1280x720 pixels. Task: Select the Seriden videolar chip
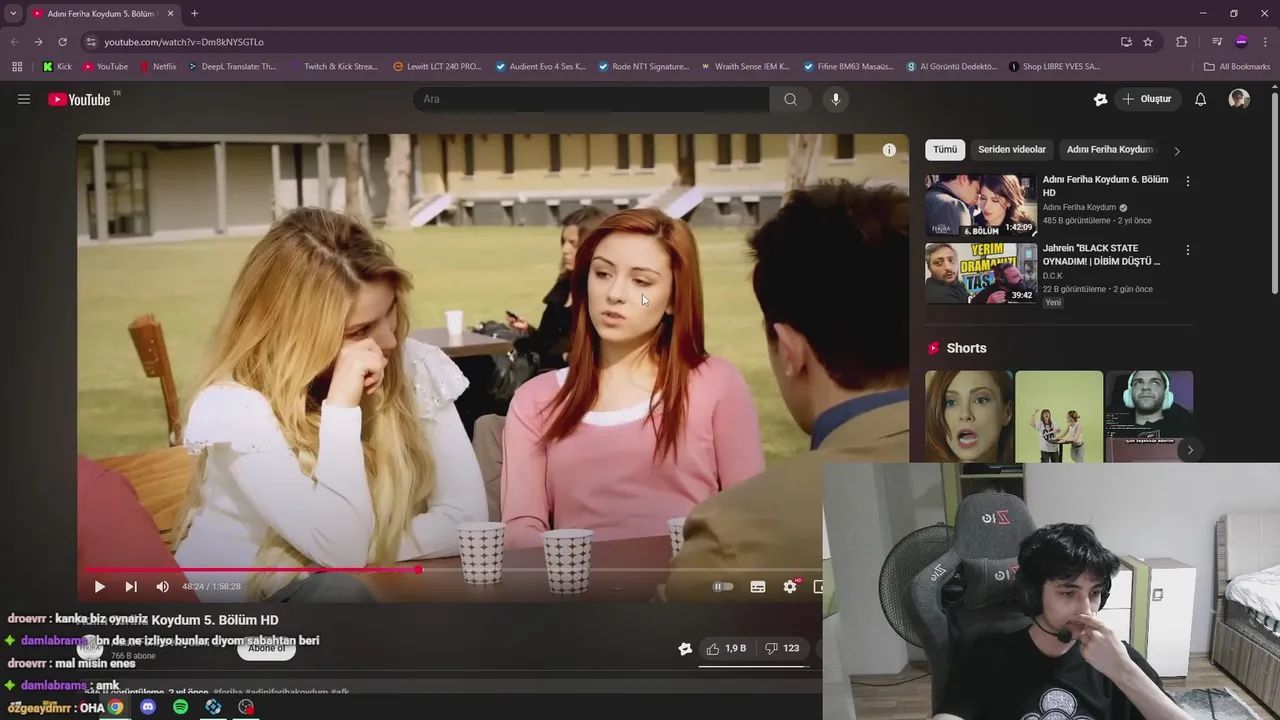1012,150
